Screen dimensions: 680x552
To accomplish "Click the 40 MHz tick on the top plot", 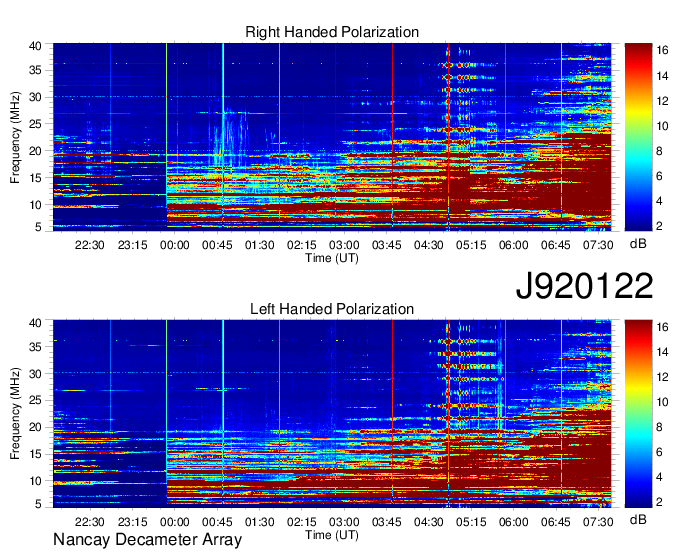I will [x=35, y=46].
